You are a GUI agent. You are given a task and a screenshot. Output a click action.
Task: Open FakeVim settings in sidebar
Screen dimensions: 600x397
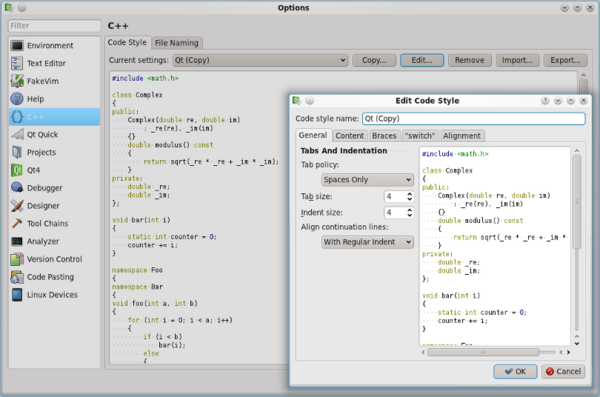[54, 81]
